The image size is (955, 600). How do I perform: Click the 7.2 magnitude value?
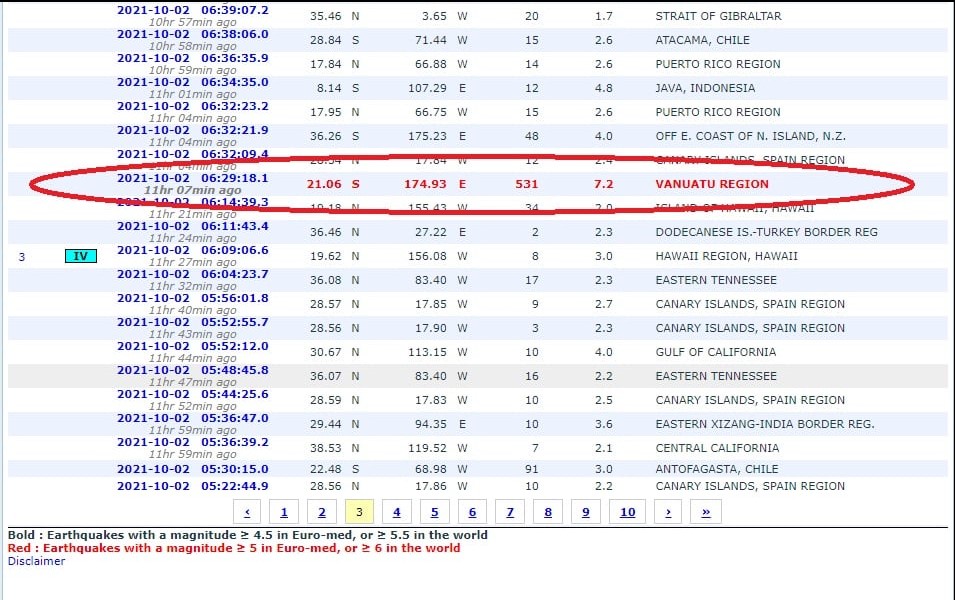[x=604, y=184]
